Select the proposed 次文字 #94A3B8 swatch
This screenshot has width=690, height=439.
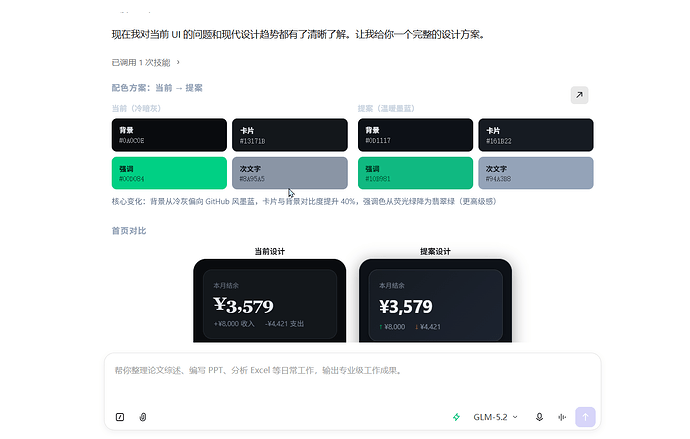click(536, 173)
